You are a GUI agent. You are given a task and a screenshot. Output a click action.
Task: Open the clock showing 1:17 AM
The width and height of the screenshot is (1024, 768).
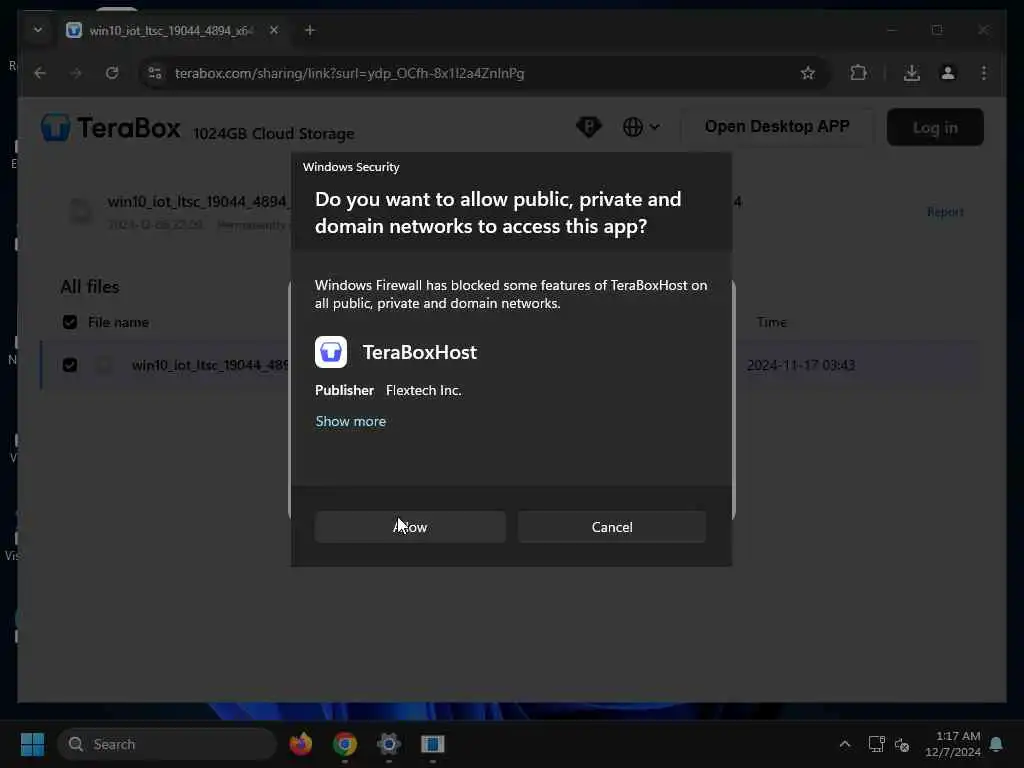point(953,744)
